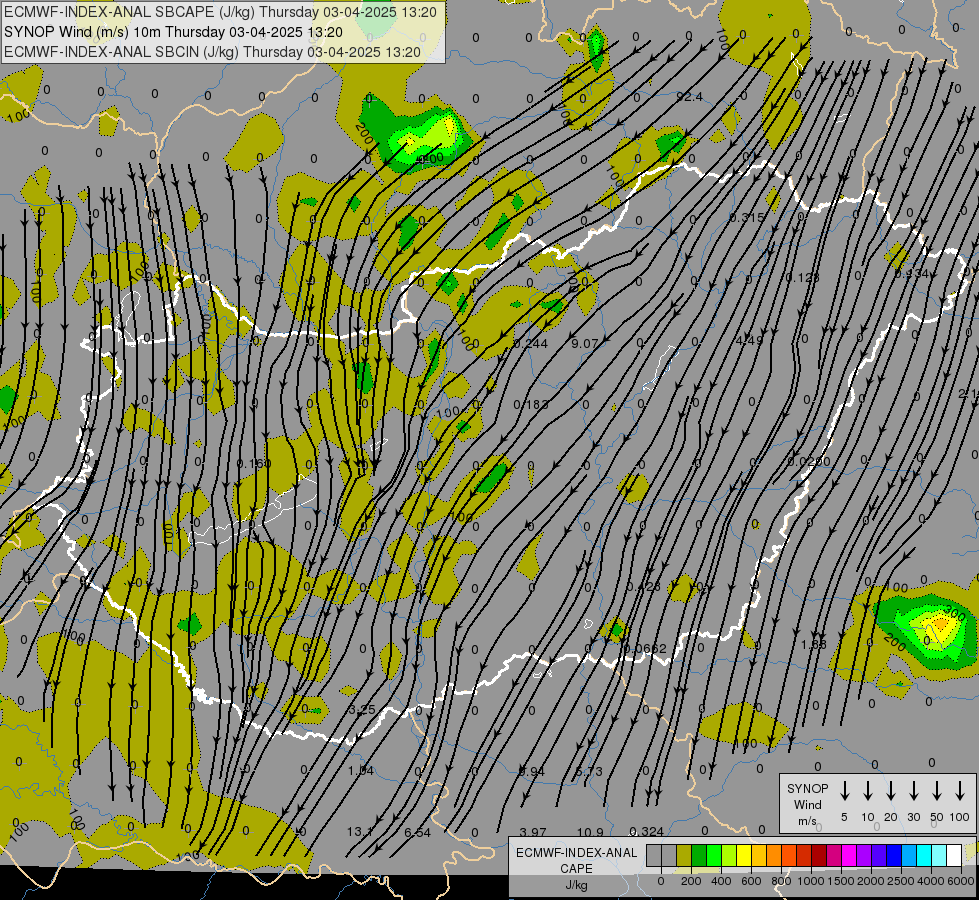Click the 2000 tick label in legend
The image size is (979, 900).
coord(870,881)
